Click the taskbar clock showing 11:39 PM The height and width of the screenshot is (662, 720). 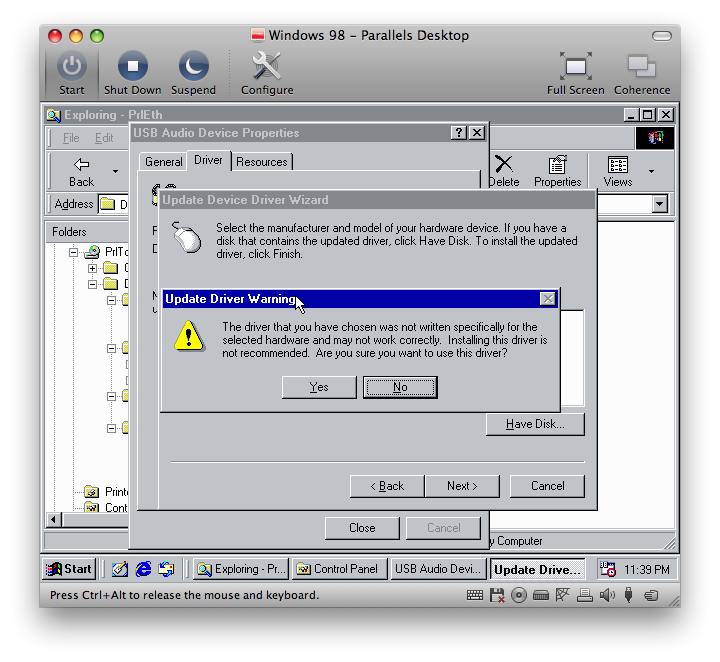click(x=646, y=570)
